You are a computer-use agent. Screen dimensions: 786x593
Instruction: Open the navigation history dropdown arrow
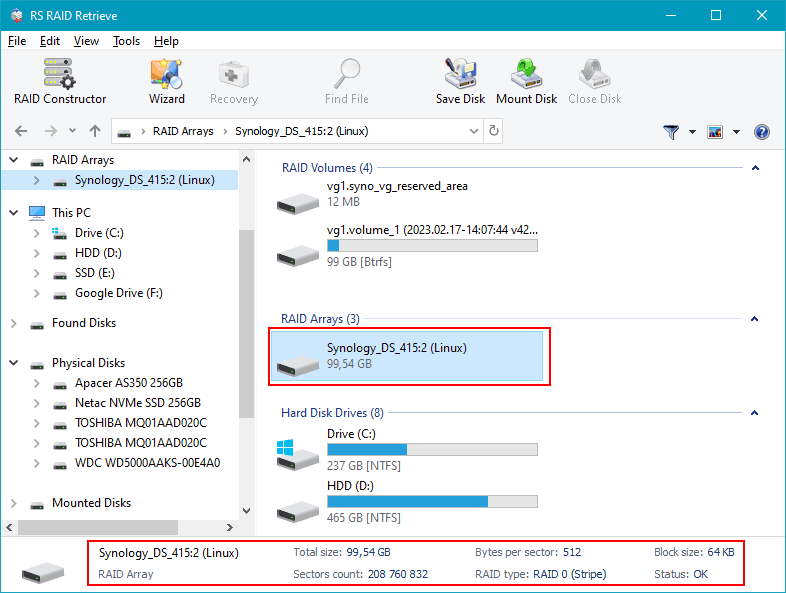(73, 131)
